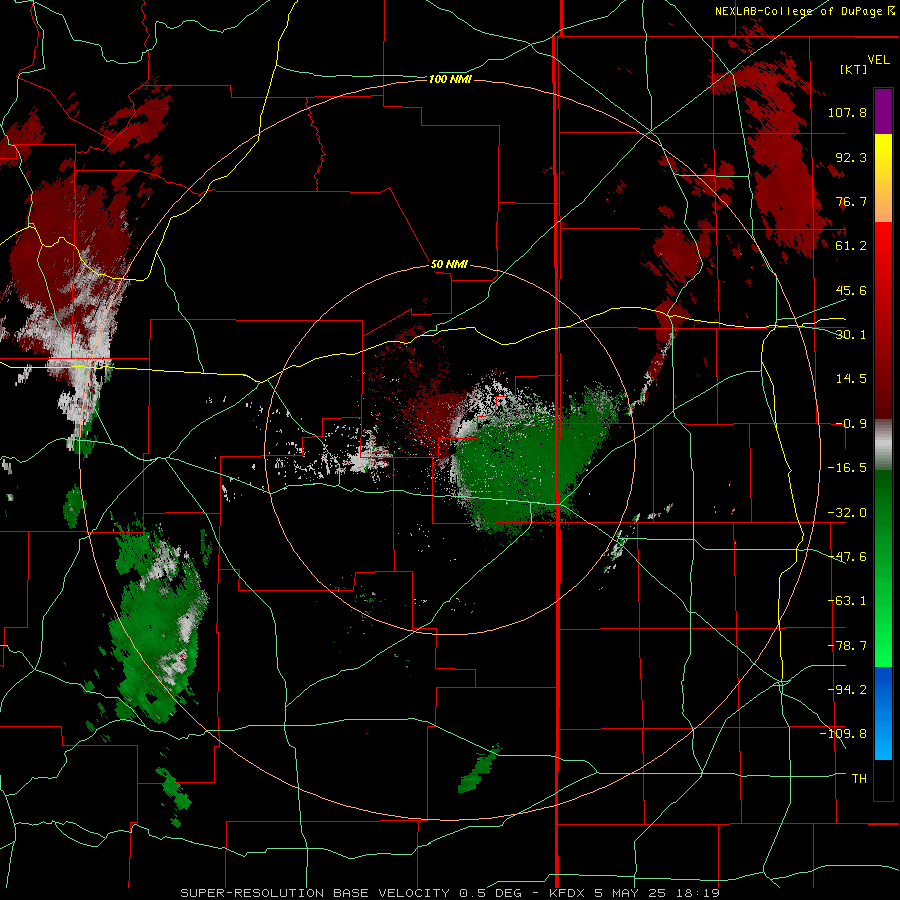Image resolution: width=900 pixels, height=900 pixels.
Task: Pick the gray near-zero segment of the color bar
Action: click(883, 444)
